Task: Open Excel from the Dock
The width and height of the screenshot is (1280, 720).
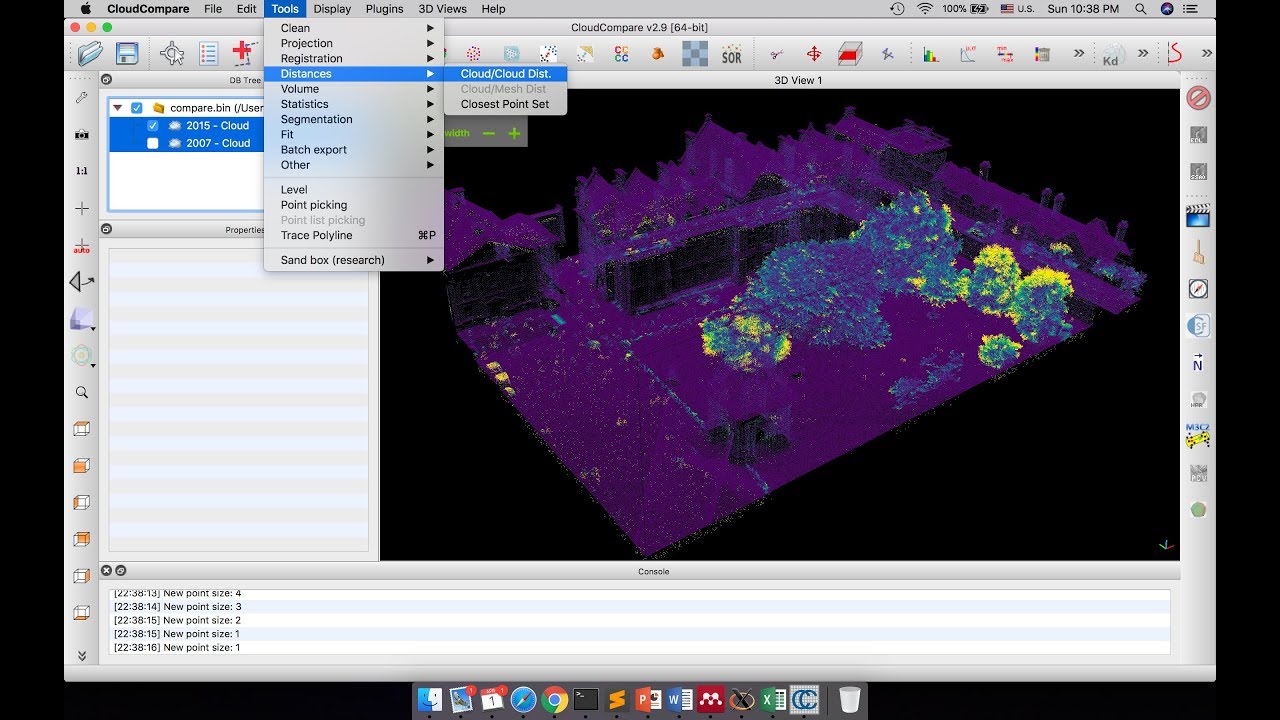Action: pyautogui.click(x=772, y=700)
